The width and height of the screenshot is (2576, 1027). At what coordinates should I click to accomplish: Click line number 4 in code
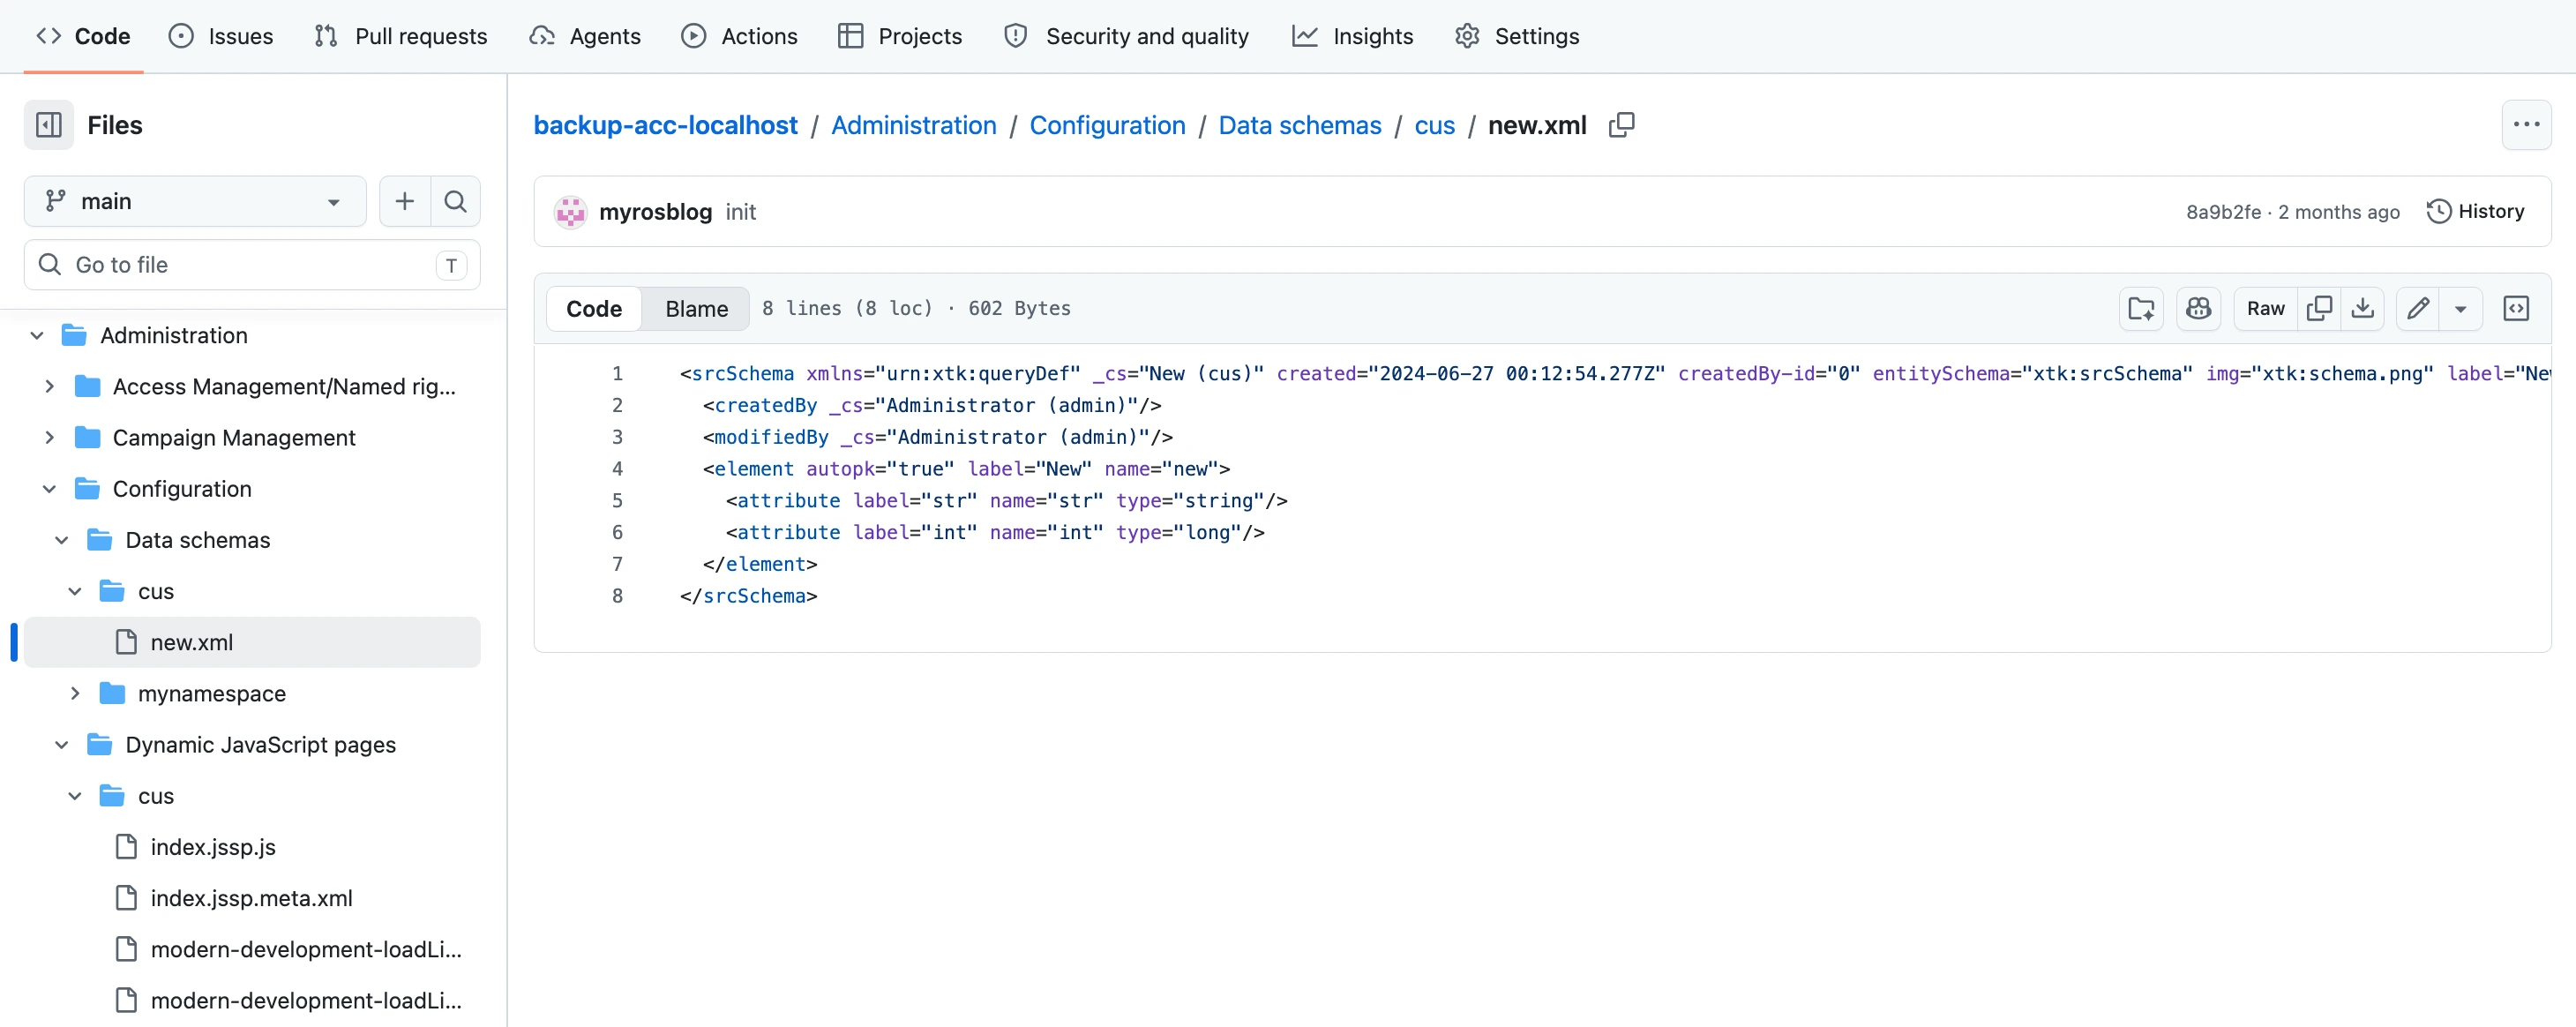coord(617,469)
